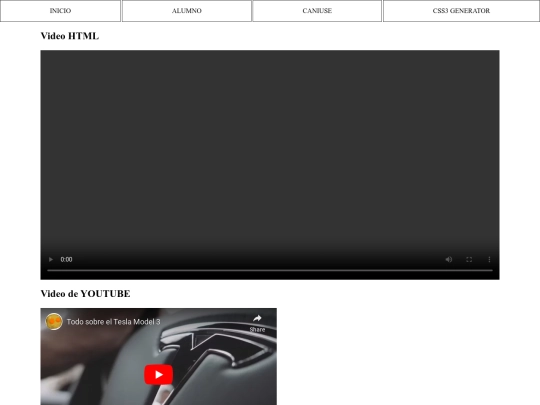The height and width of the screenshot is (405, 540).
Task: Click the 'Video HTML' heading text
Action: coord(70,36)
